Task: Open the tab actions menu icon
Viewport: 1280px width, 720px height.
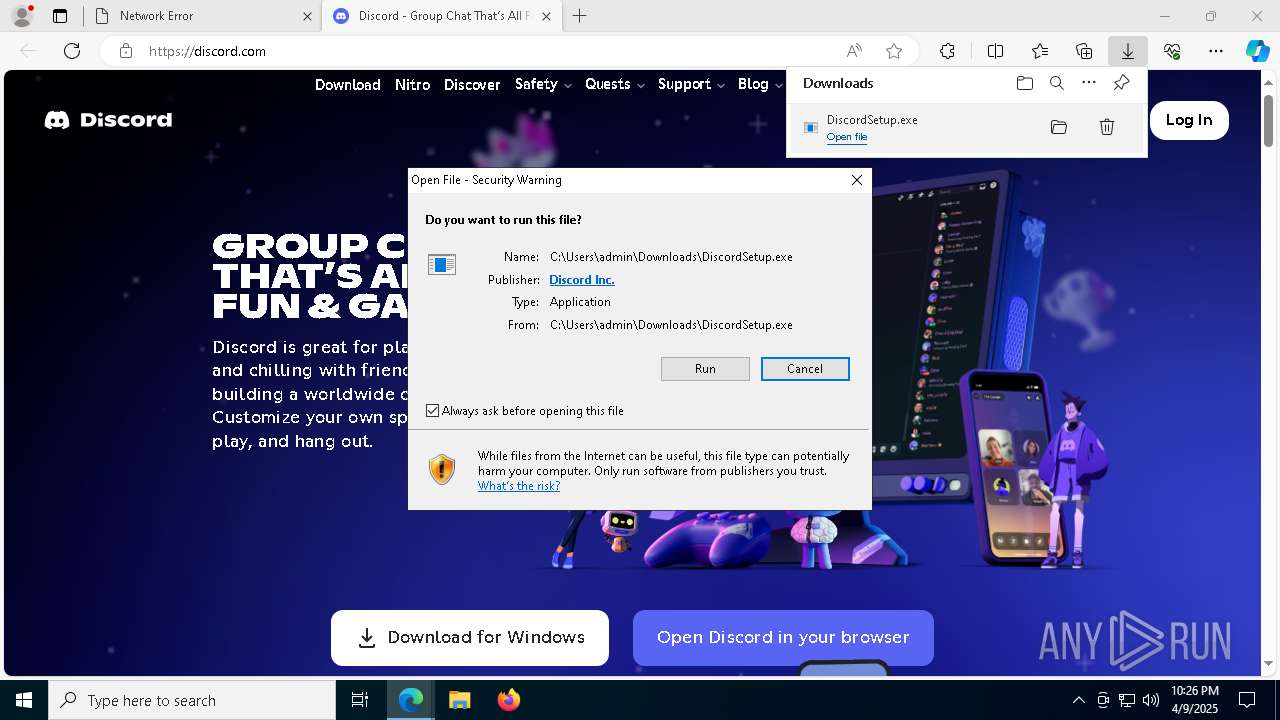Action: [60, 16]
